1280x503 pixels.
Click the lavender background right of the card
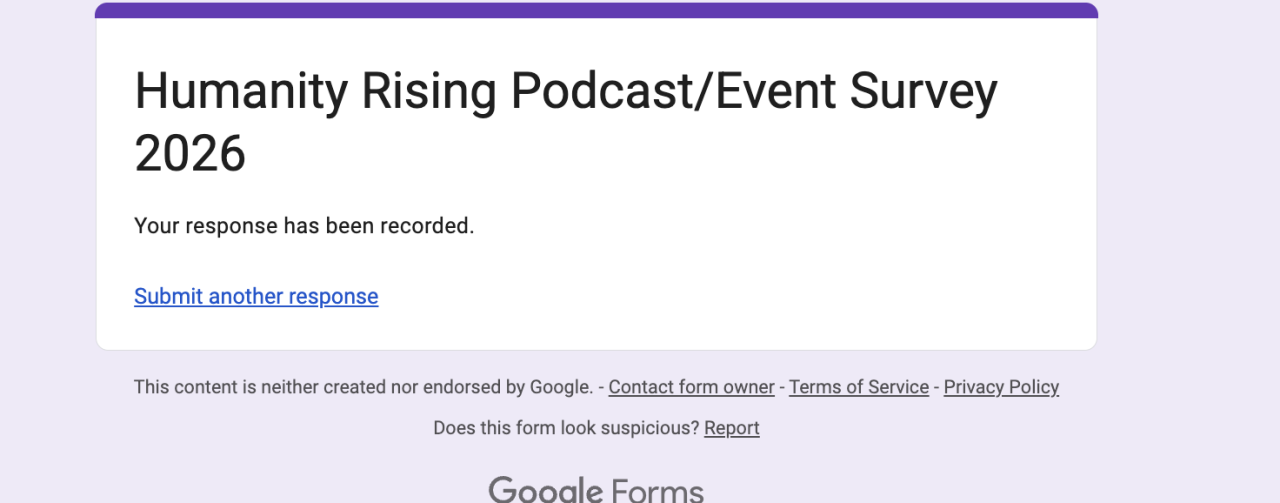(1188, 200)
